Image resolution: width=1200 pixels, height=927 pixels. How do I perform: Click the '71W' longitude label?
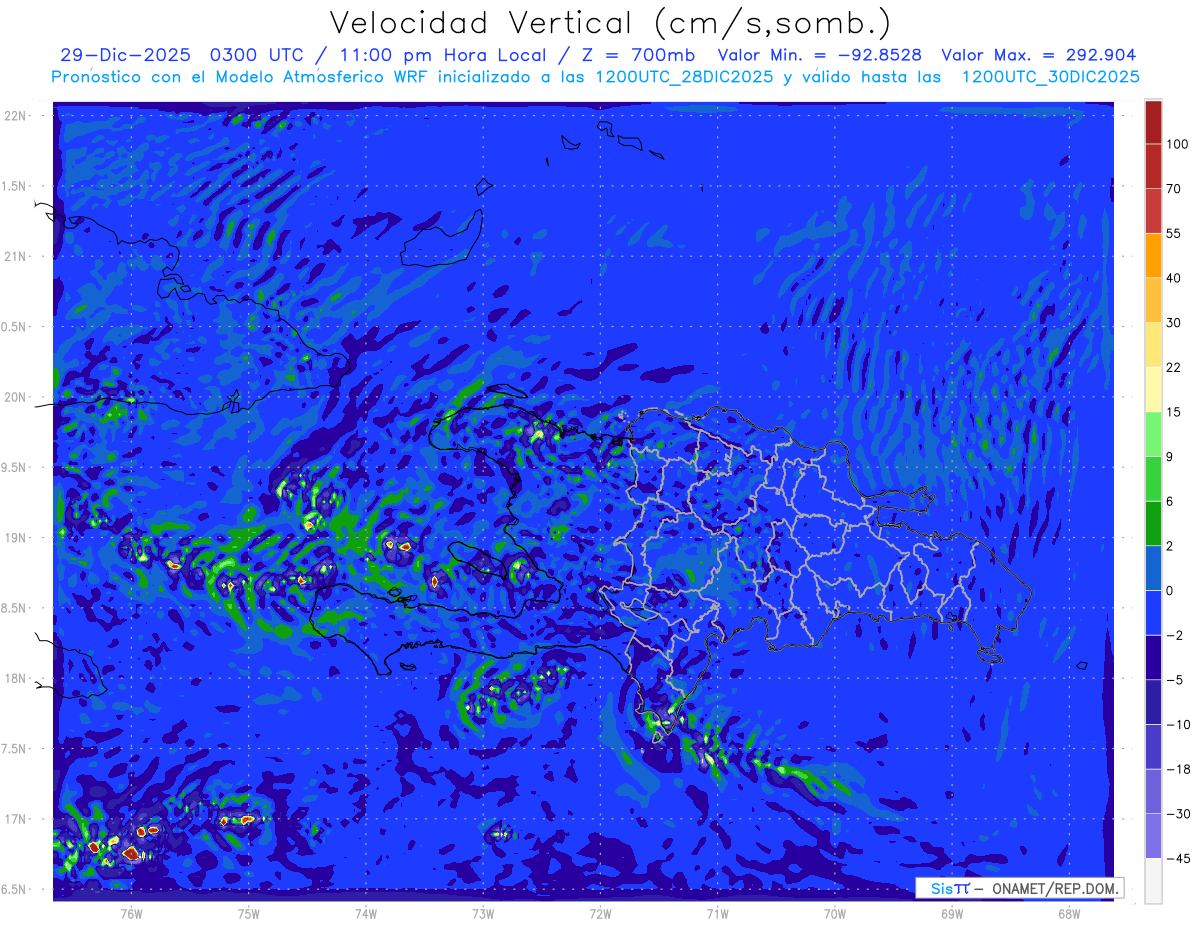pyautogui.click(x=717, y=914)
